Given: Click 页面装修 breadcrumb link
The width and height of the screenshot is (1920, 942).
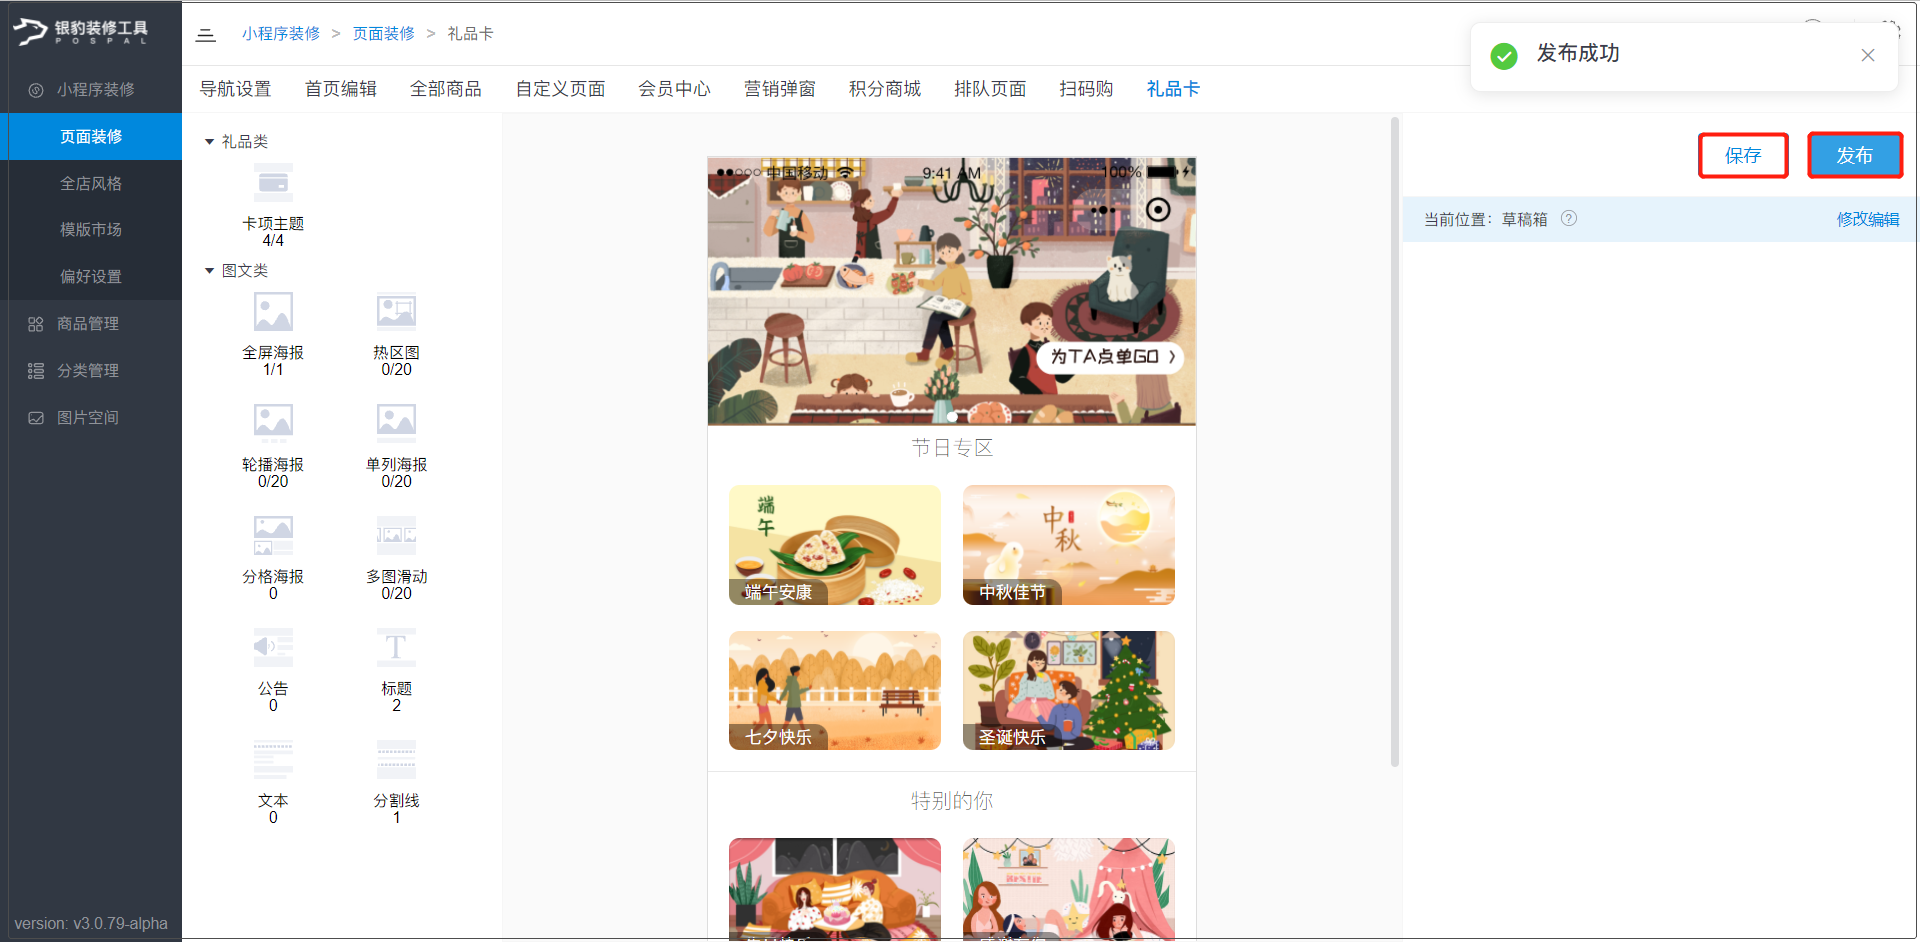Looking at the screenshot, I should pyautogui.click(x=384, y=33).
